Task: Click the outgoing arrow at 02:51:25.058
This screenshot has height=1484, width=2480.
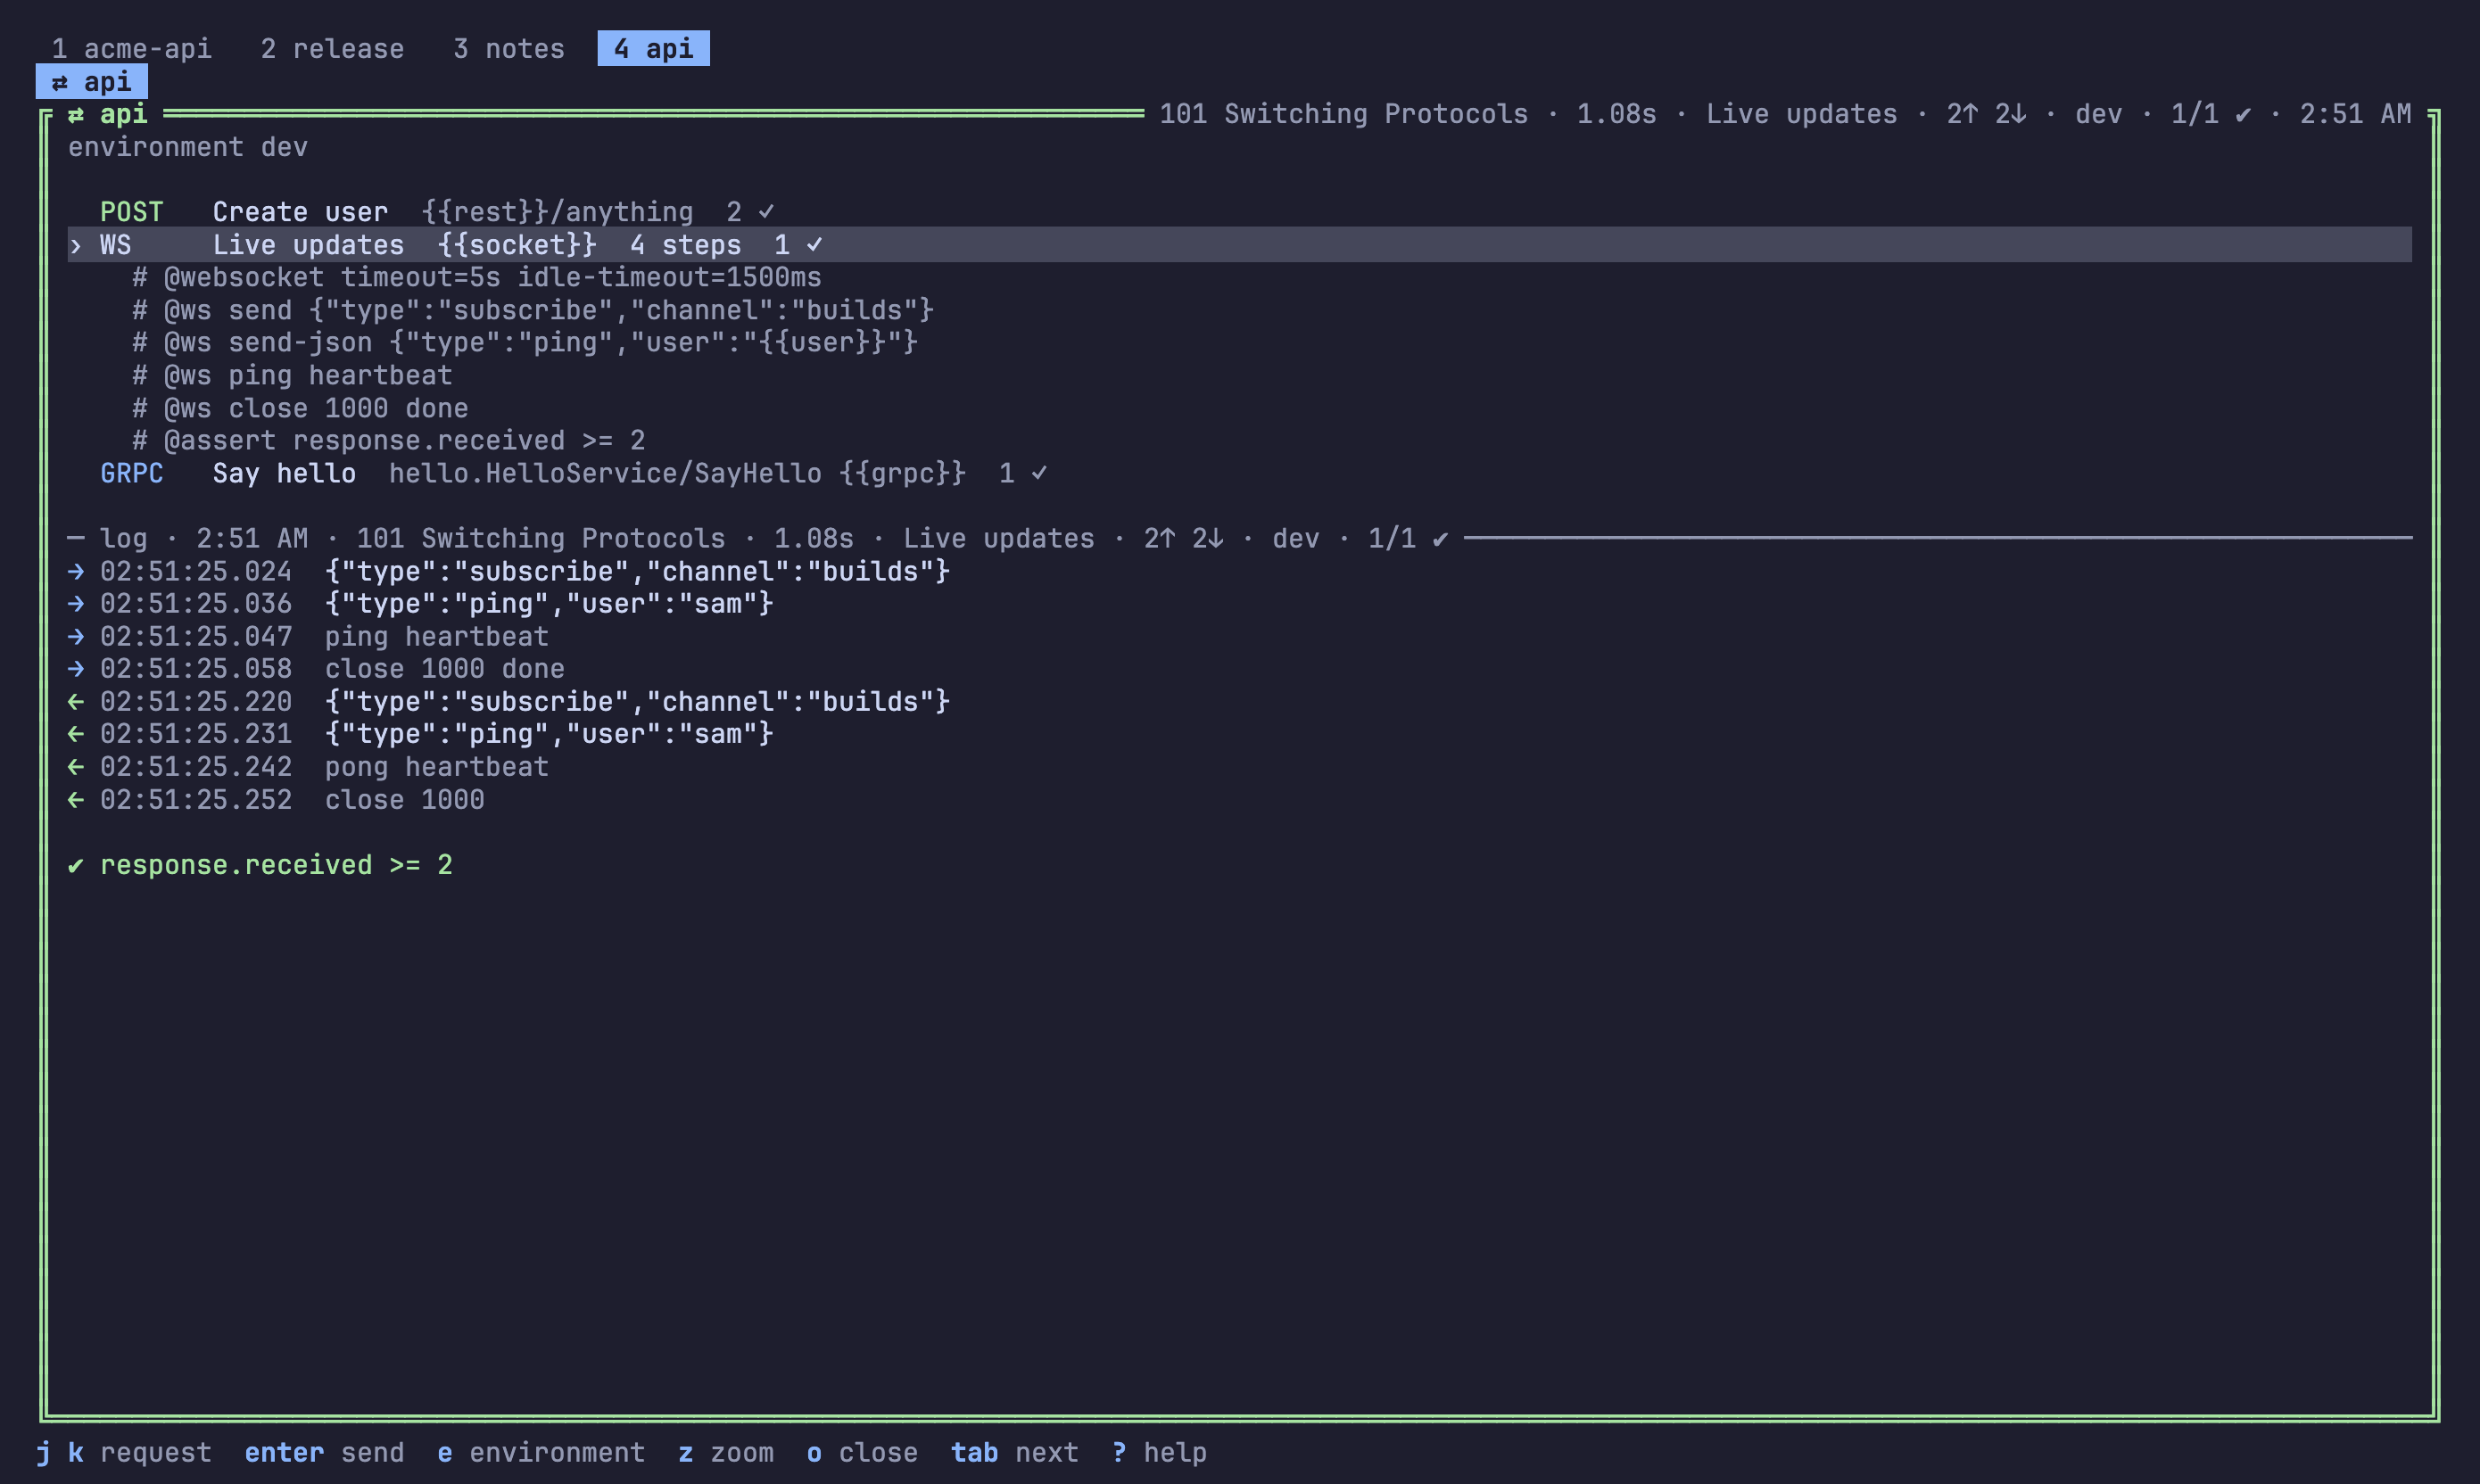Action: pyautogui.click(x=76, y=668)
